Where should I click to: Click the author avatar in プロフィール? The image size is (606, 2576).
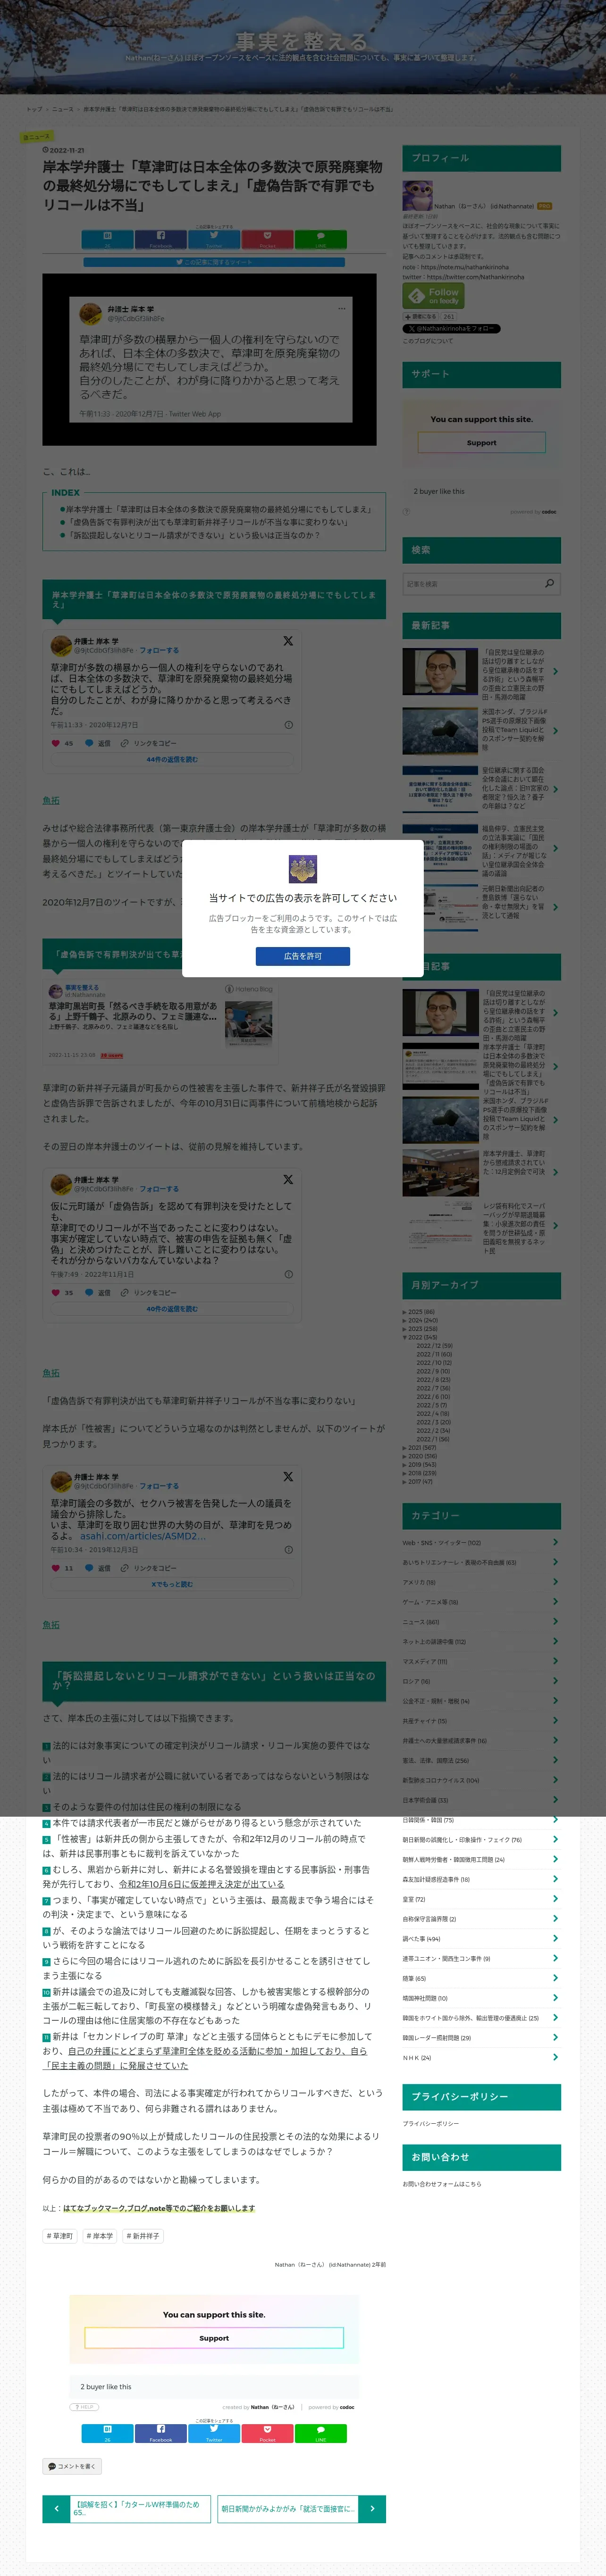(417, 196)
